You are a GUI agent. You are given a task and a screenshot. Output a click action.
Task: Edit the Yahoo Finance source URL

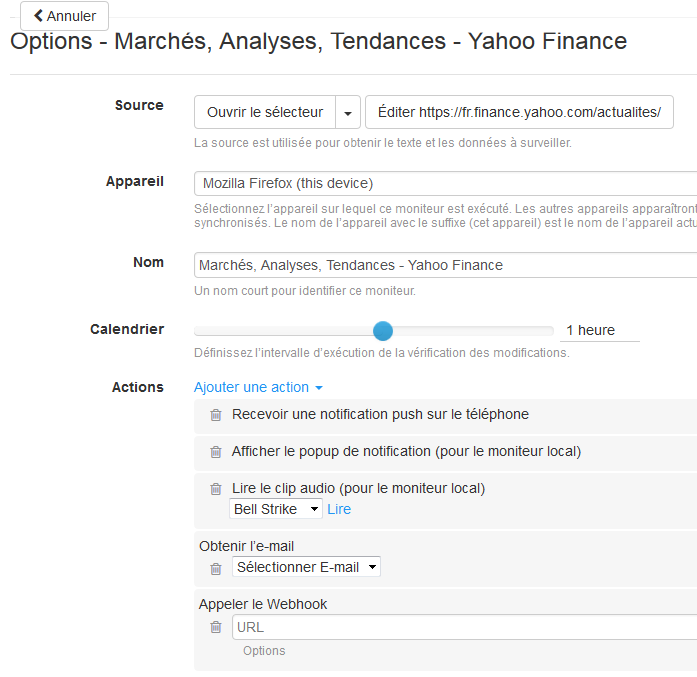tap(519, 112)
